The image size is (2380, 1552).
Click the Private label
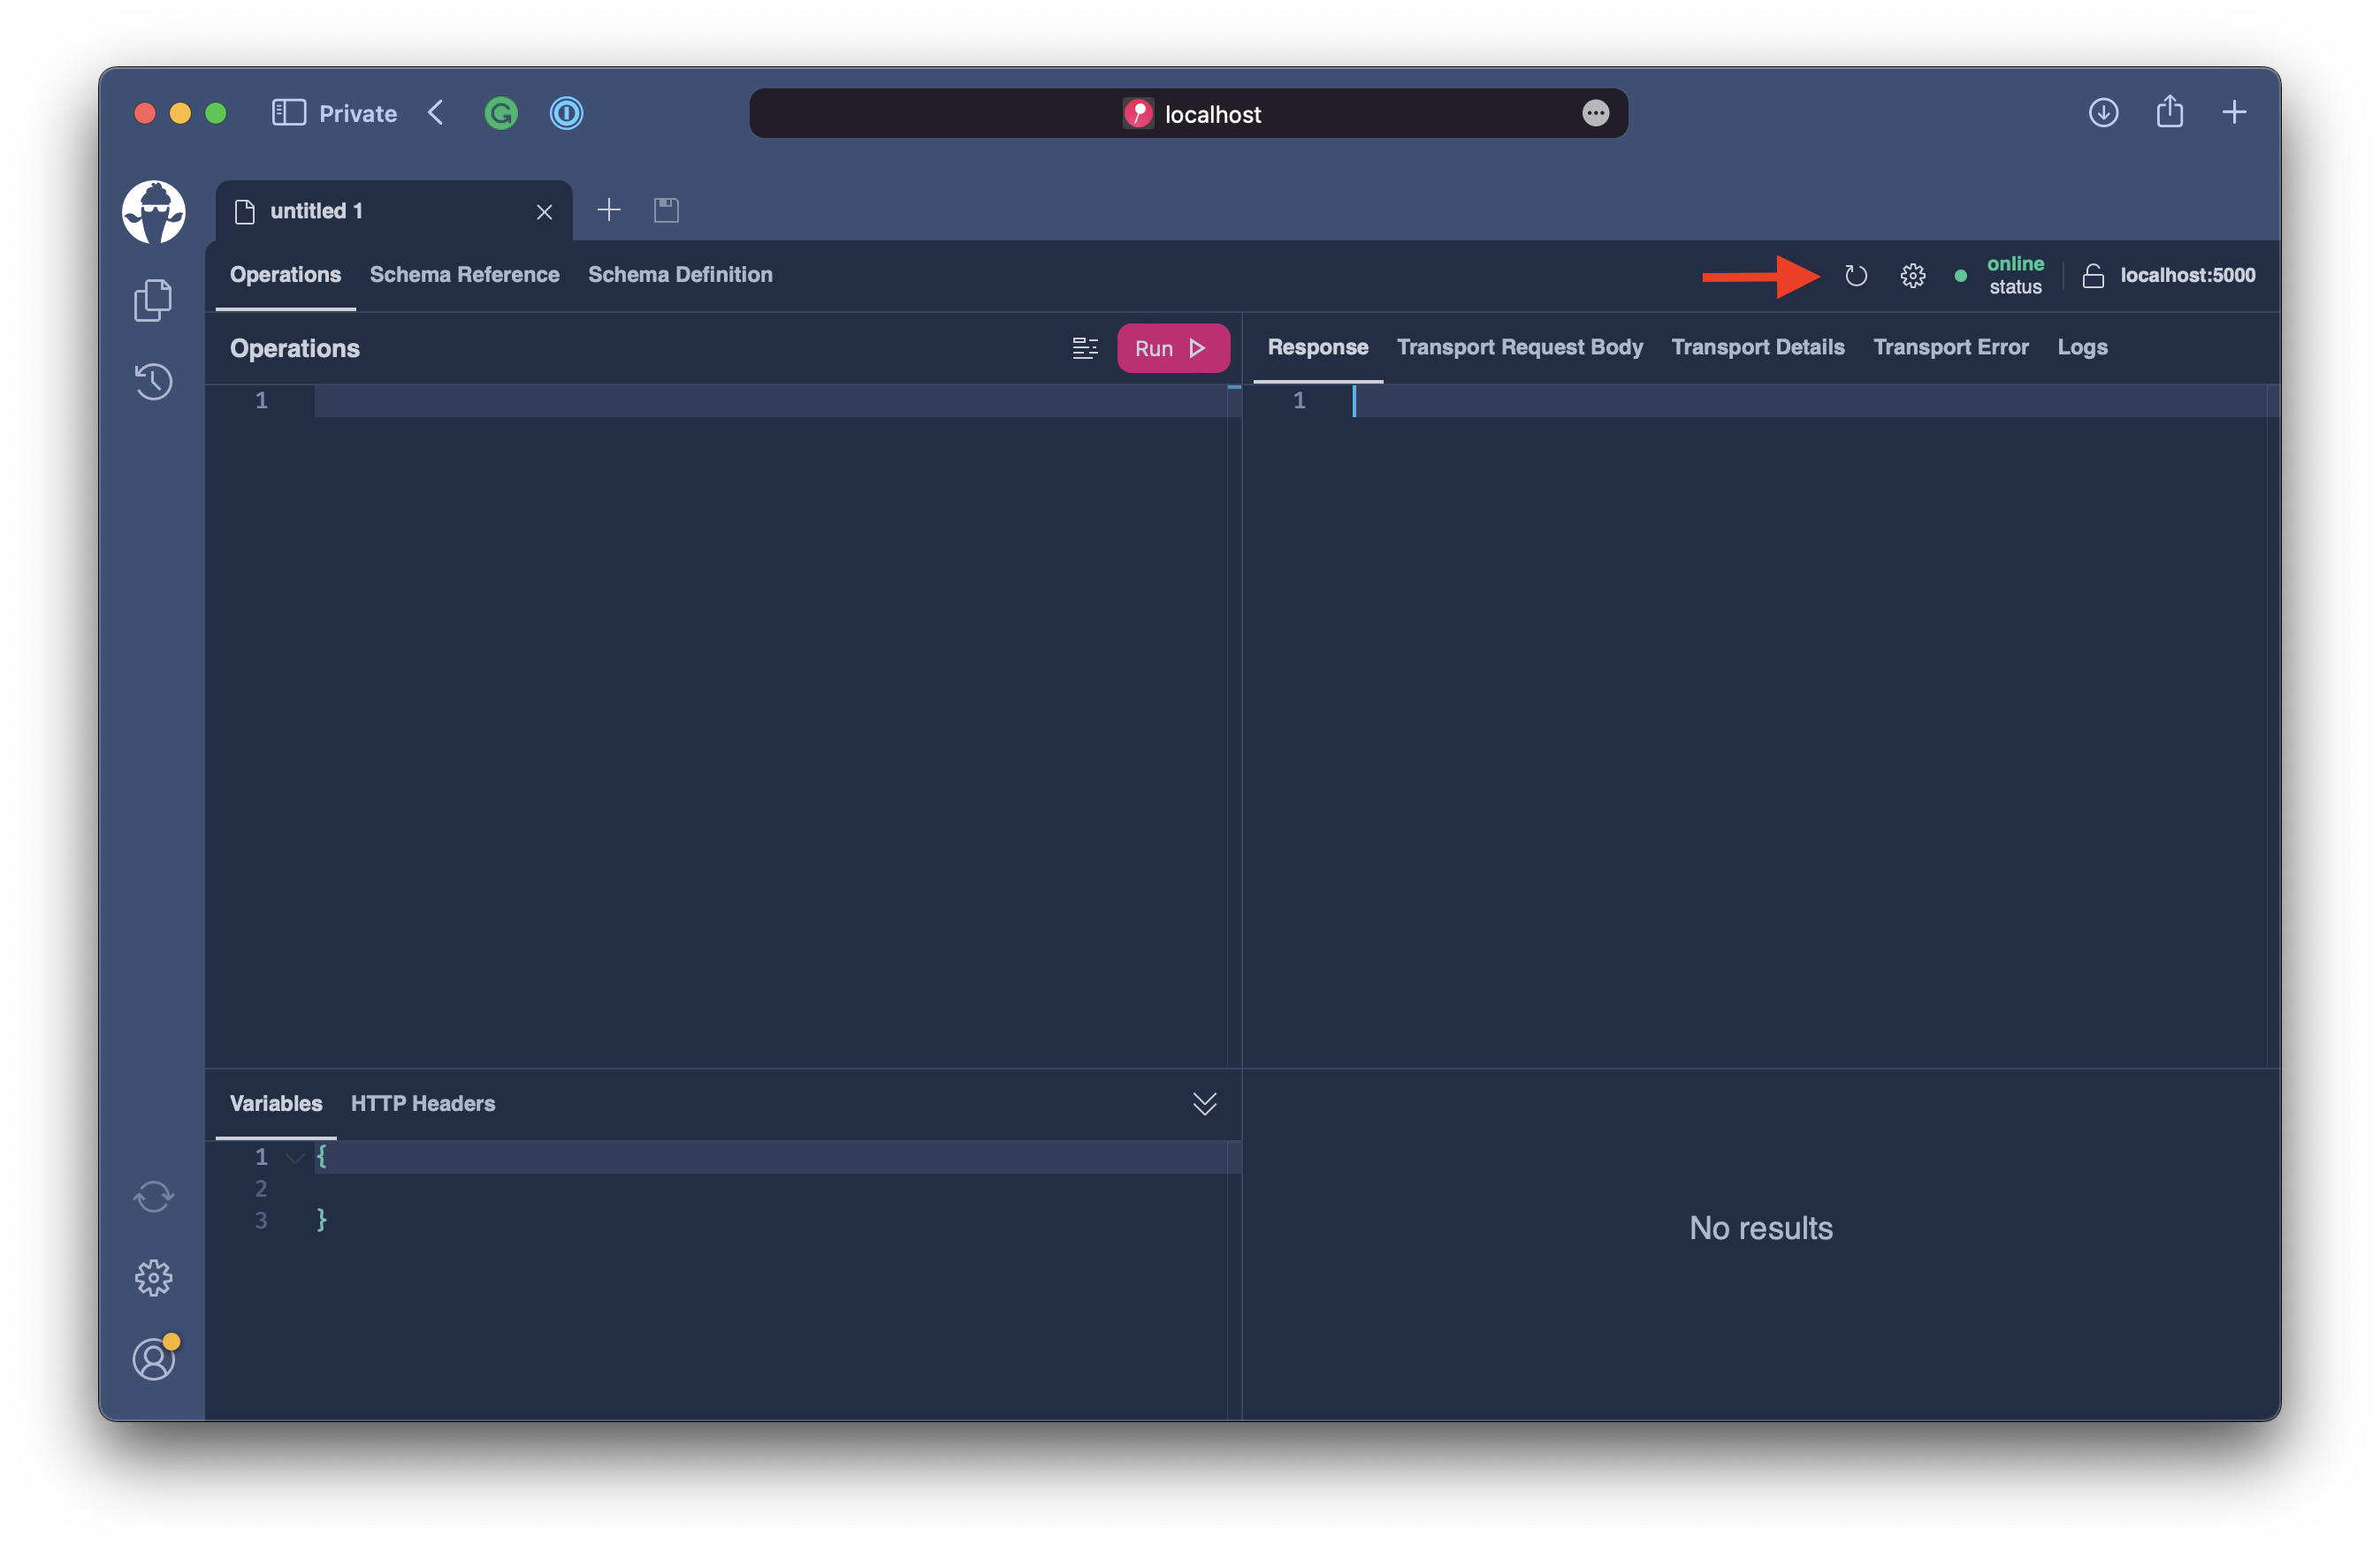[x=357, y=113]
